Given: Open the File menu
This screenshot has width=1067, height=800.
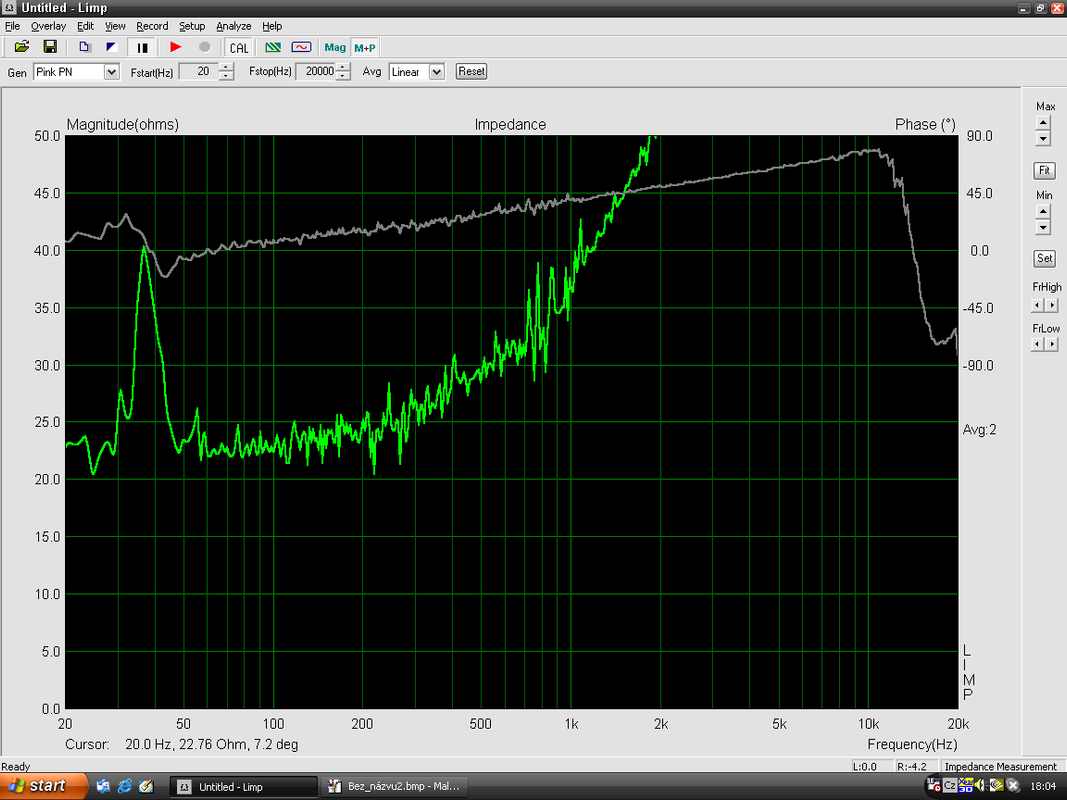Looking at the screenshot, I should (x=12, y=26).
